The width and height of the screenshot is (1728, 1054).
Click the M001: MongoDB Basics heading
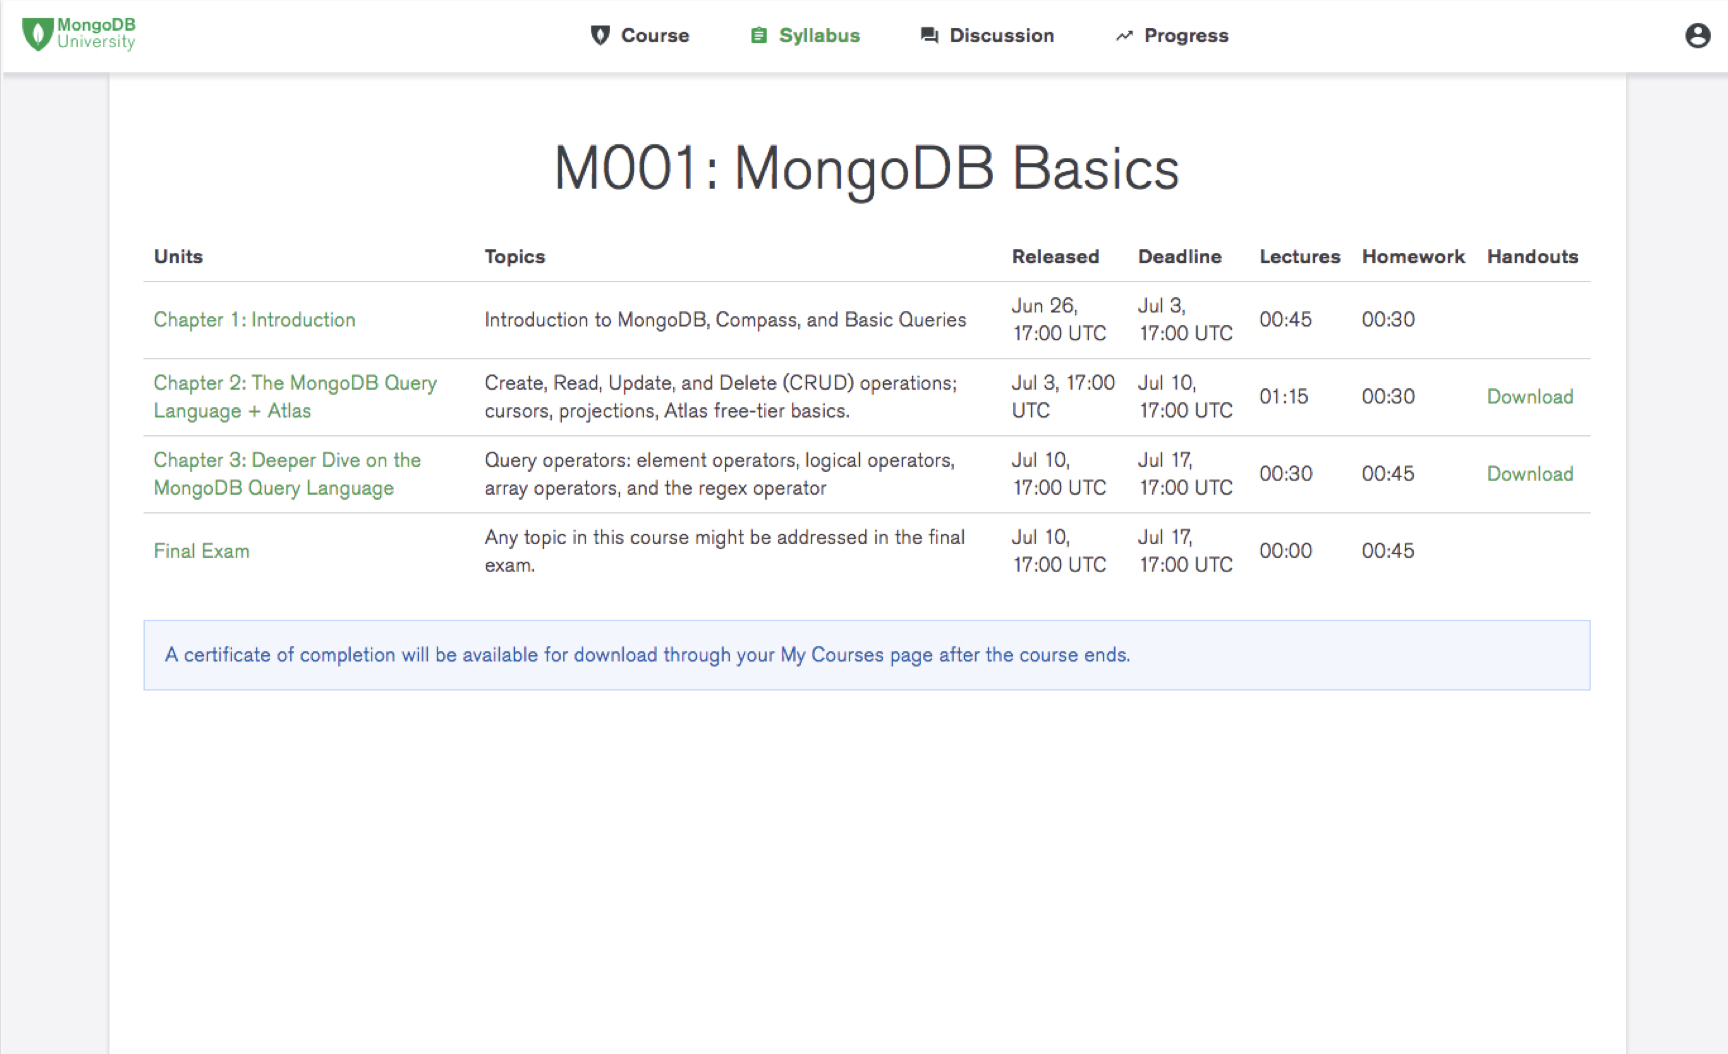click(867, 168)
